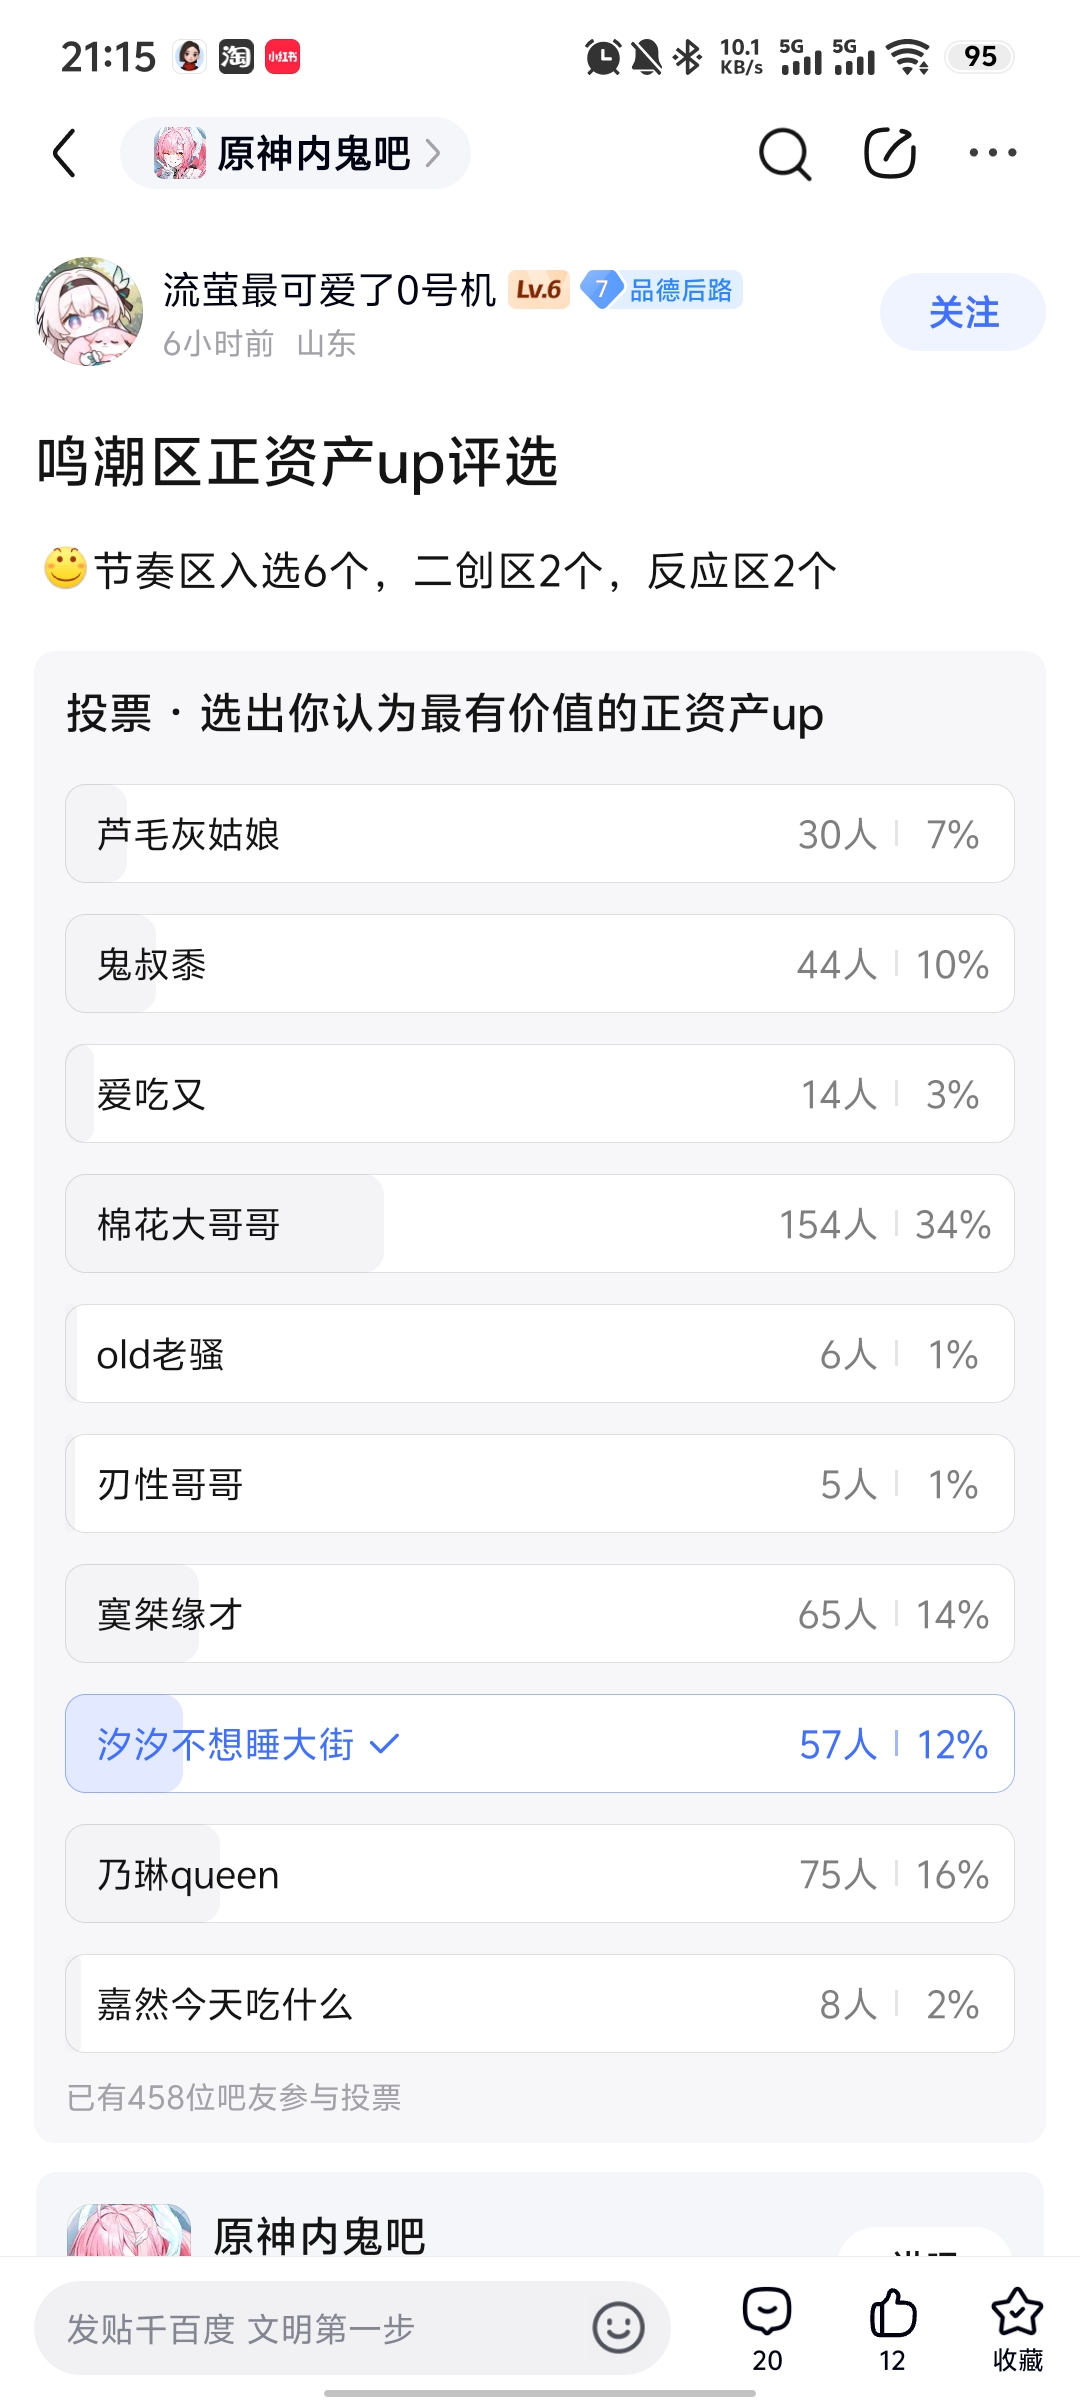Screen dimensions: 1080x2400
Task: Tap the 品德后路 badge tag
Action: [x=662, y=290]
